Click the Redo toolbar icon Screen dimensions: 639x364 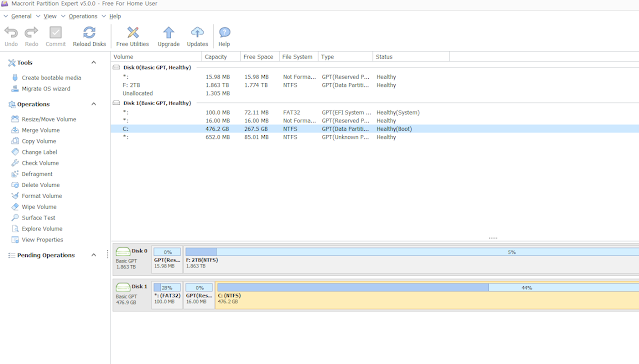point(31,32)
